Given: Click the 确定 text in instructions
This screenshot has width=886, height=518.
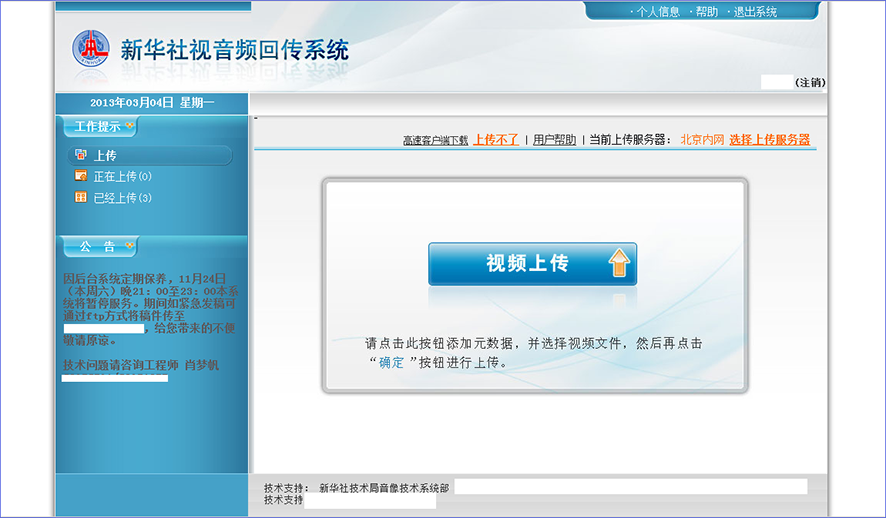Looking at the screenshot, I should (x=391, y=363).
